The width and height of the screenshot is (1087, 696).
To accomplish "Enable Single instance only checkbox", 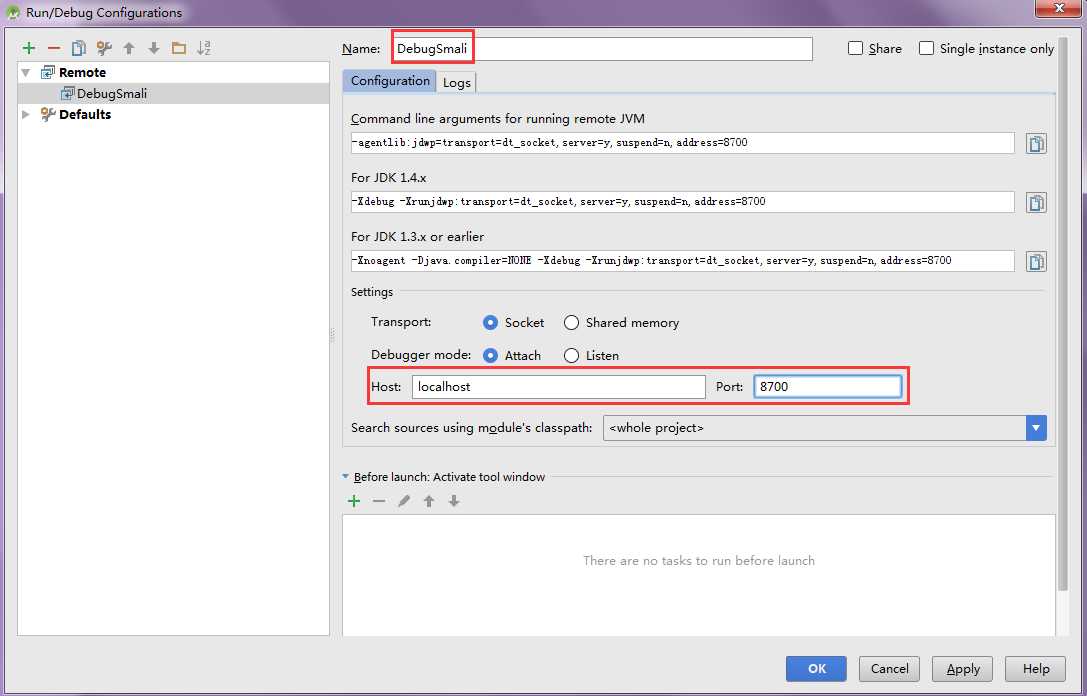I will coord(926,48).
